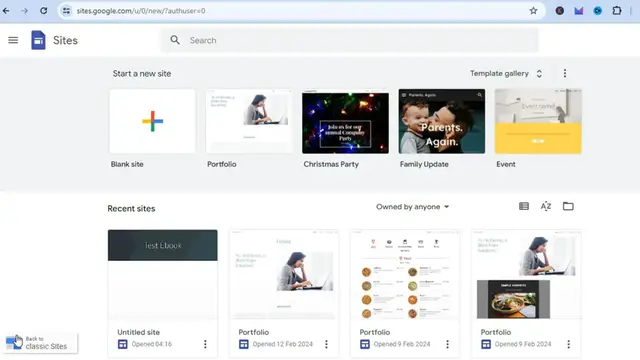Switch to list view

(x=524, y=207)
